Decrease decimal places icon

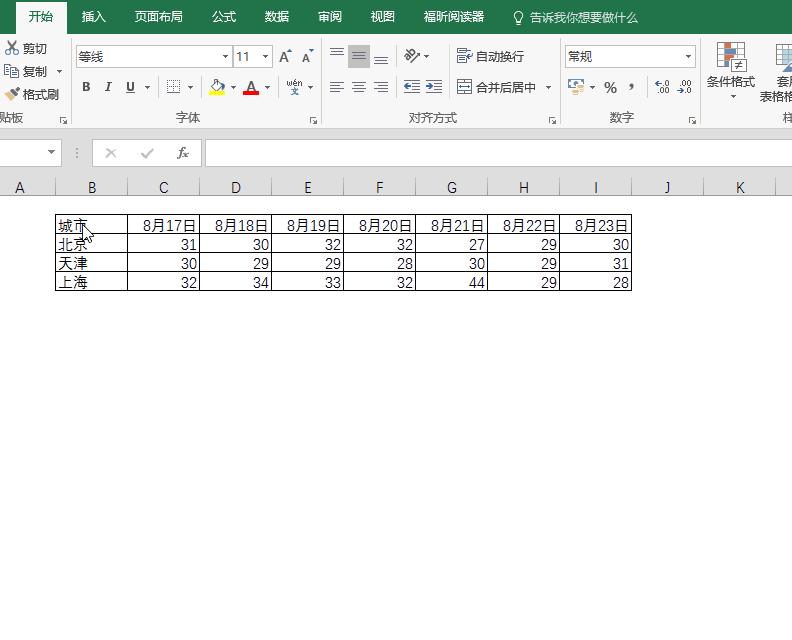point(684,87)
